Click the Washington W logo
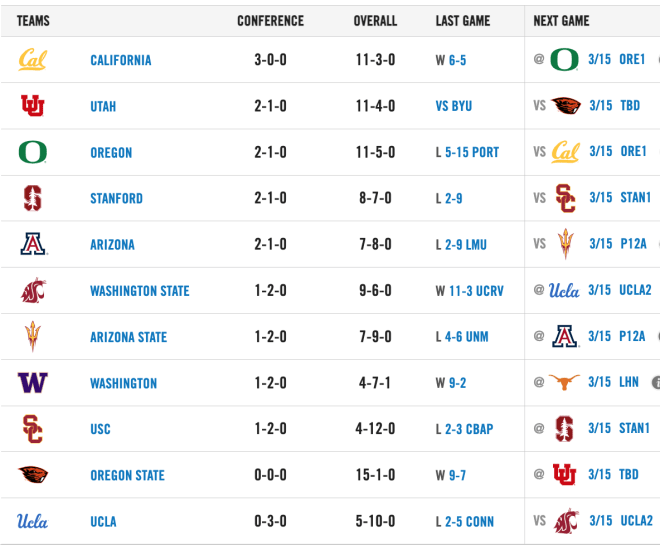The height and width of the screenshot is (545, 660). tap(32, 383)
